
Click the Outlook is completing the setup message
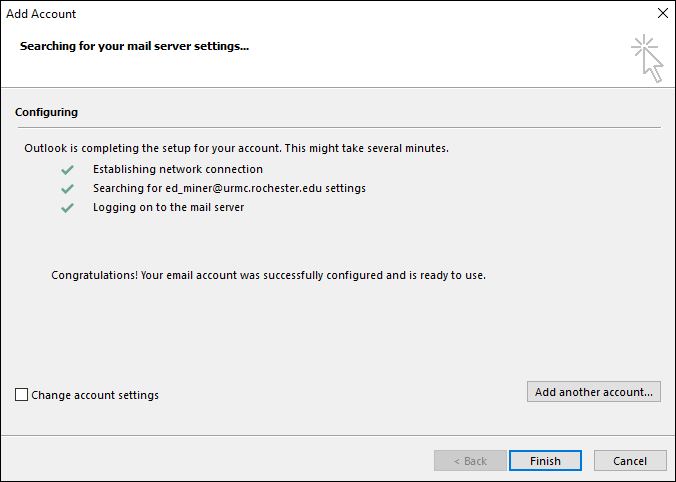pyautogui.click(x=236, y=148)
